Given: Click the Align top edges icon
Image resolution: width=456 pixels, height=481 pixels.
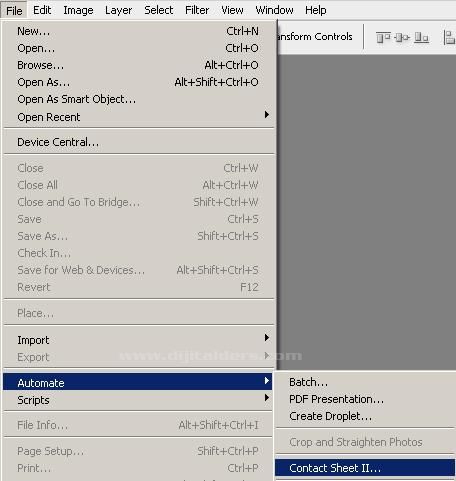Looking at the screenshot, I should pyautogui.click(x=383, y=37).
